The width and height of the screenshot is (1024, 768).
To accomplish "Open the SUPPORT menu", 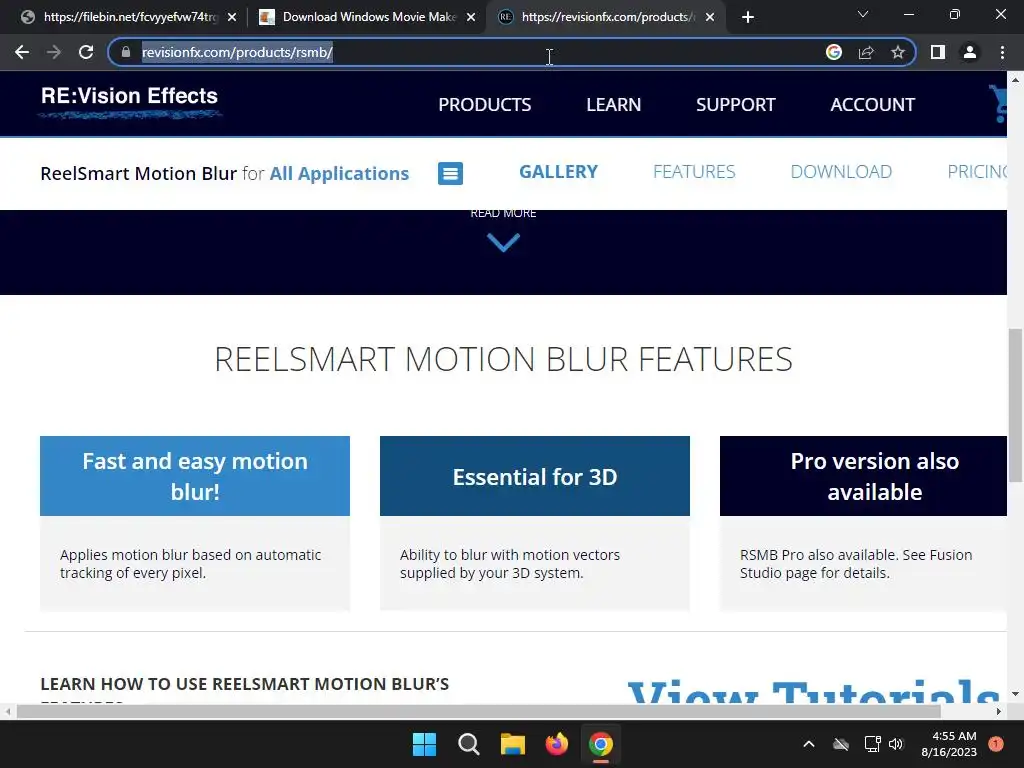I will point(735,104).
